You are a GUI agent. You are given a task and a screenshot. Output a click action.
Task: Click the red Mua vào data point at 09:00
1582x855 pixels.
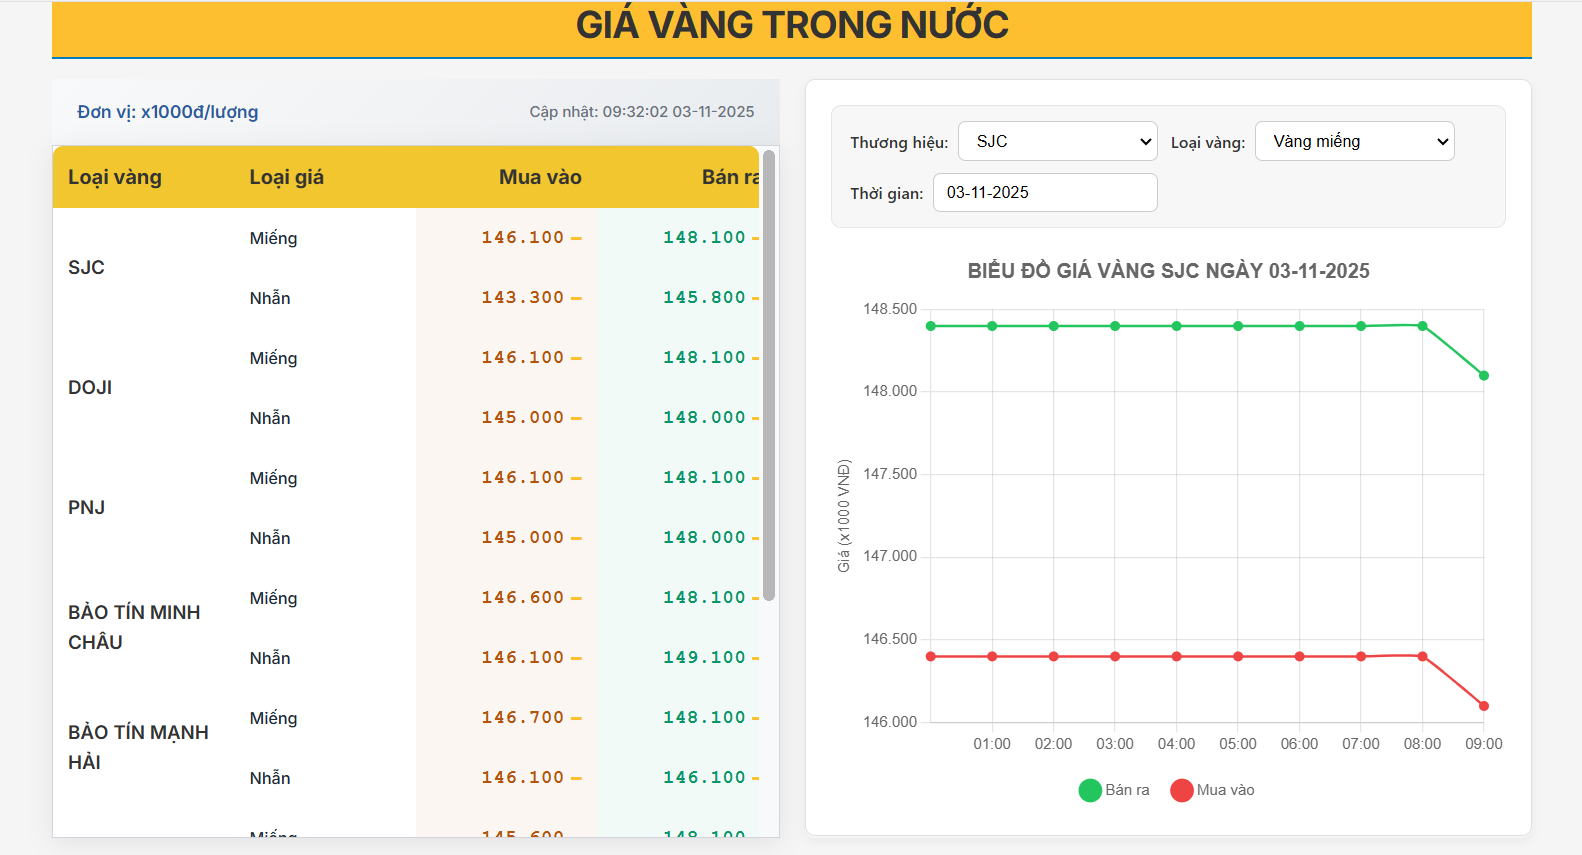1484,706
